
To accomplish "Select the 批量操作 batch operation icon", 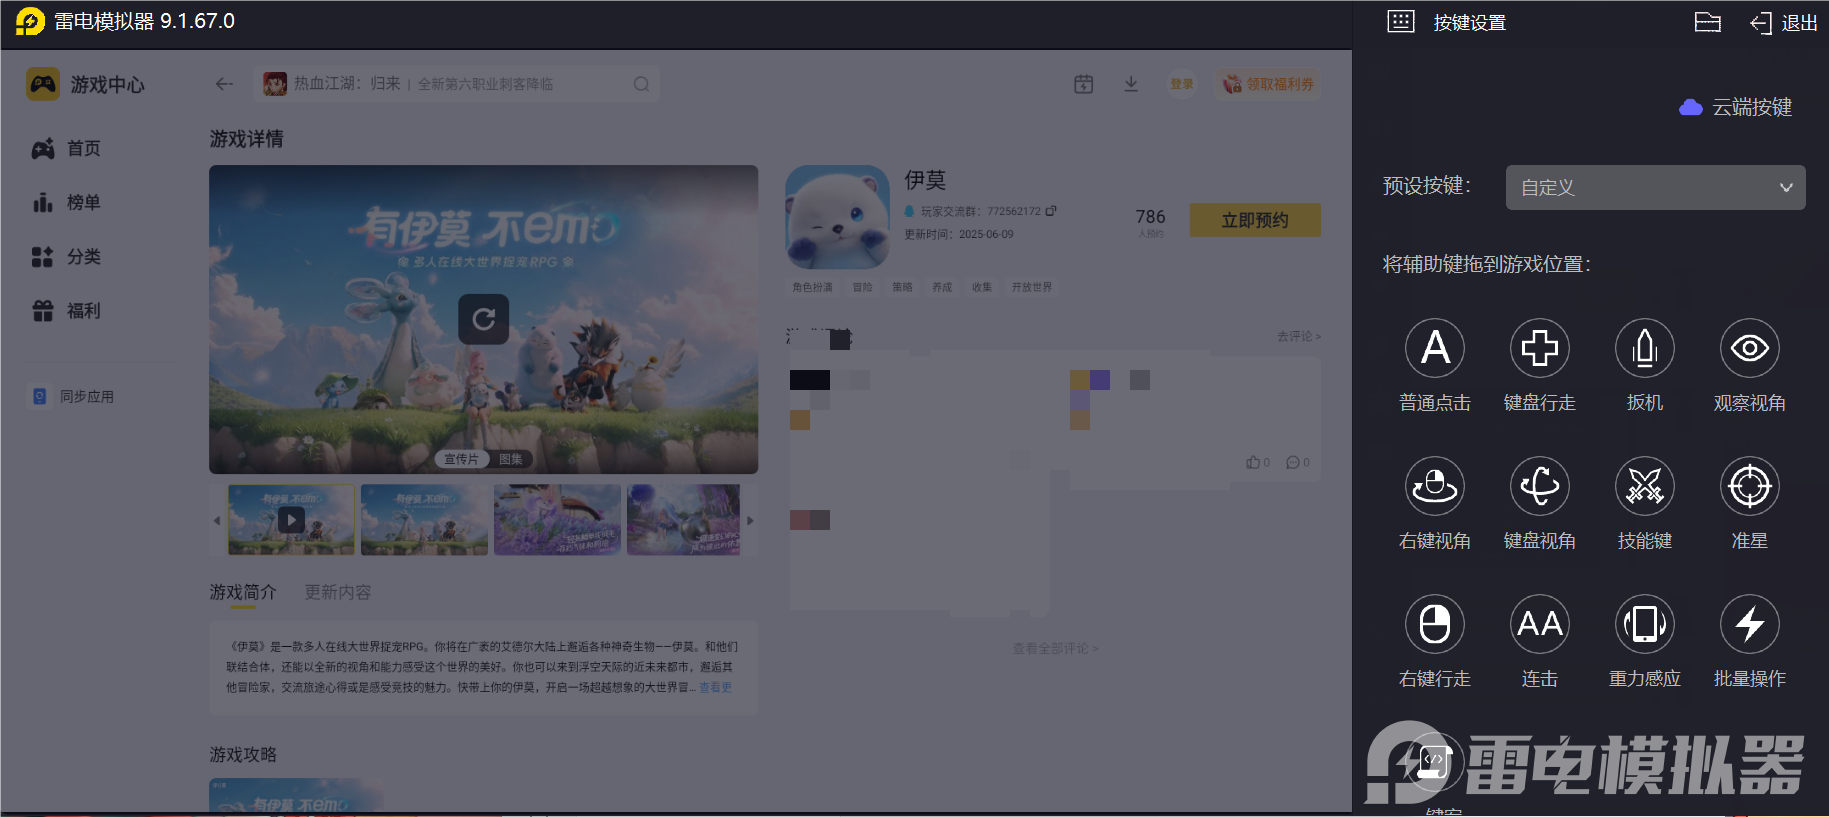I will (1750, 624).
